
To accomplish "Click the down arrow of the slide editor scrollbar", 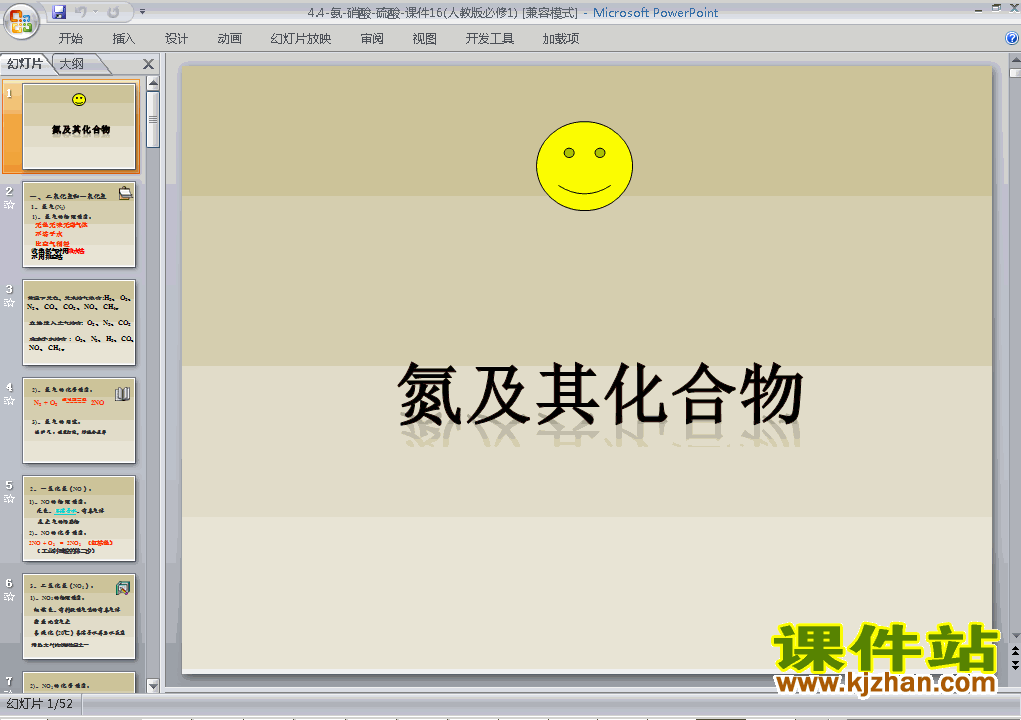I will coord(1015,635).
